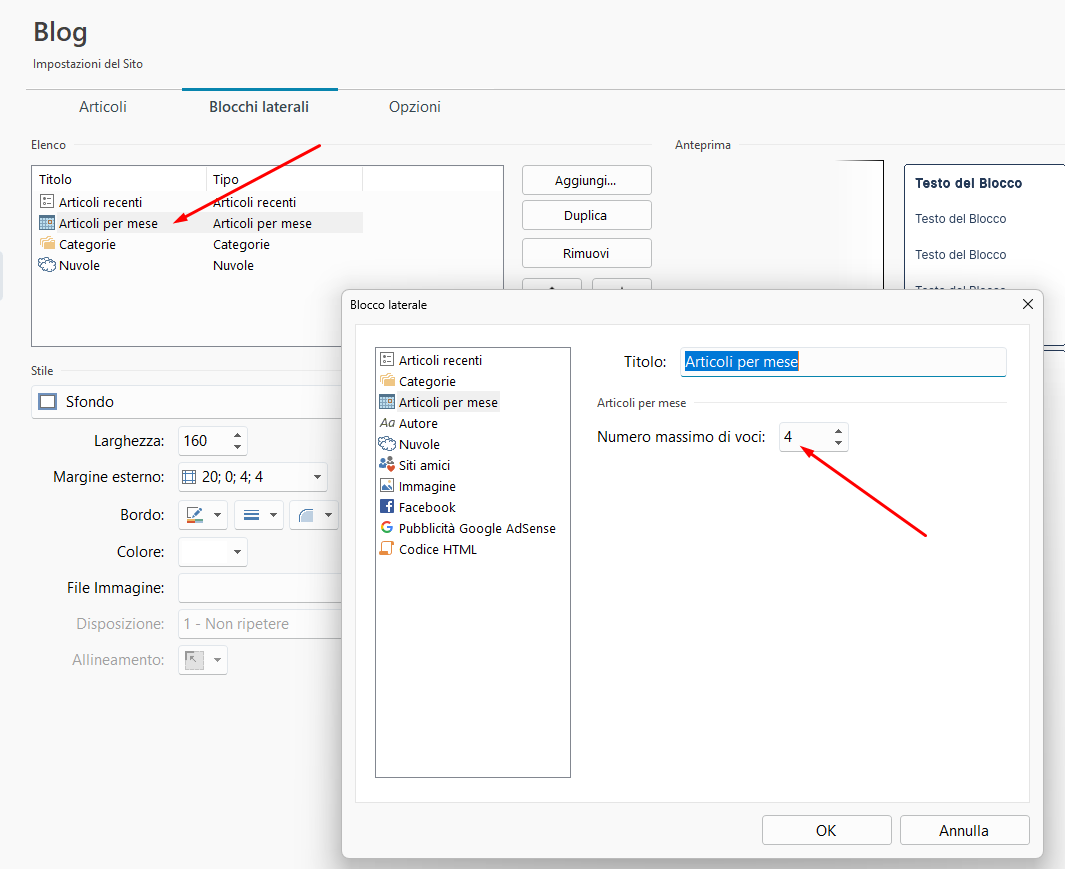Select Facebook icon in block type list
1065x869 pixels.
387,507
